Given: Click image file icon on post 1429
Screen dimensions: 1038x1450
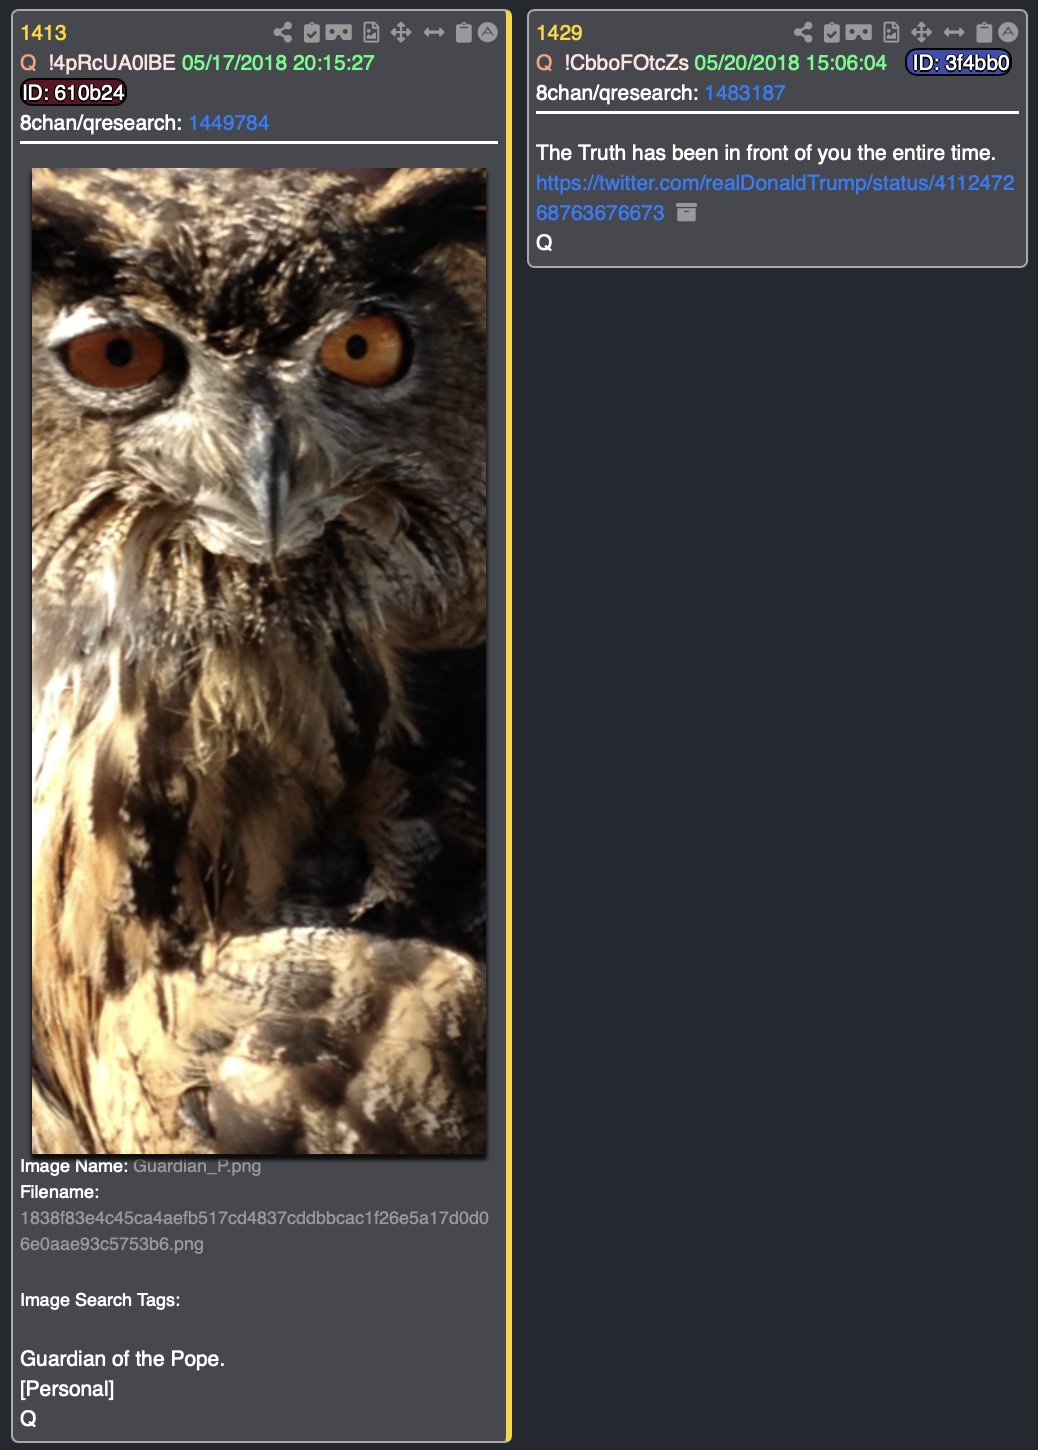Looking at the screenshot, I should [x=891, y=32].
